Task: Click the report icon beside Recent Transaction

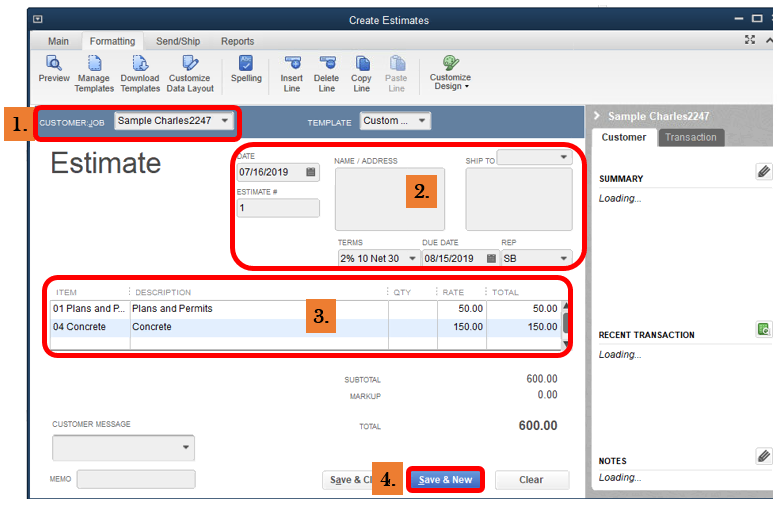Action: pos(764,329)
